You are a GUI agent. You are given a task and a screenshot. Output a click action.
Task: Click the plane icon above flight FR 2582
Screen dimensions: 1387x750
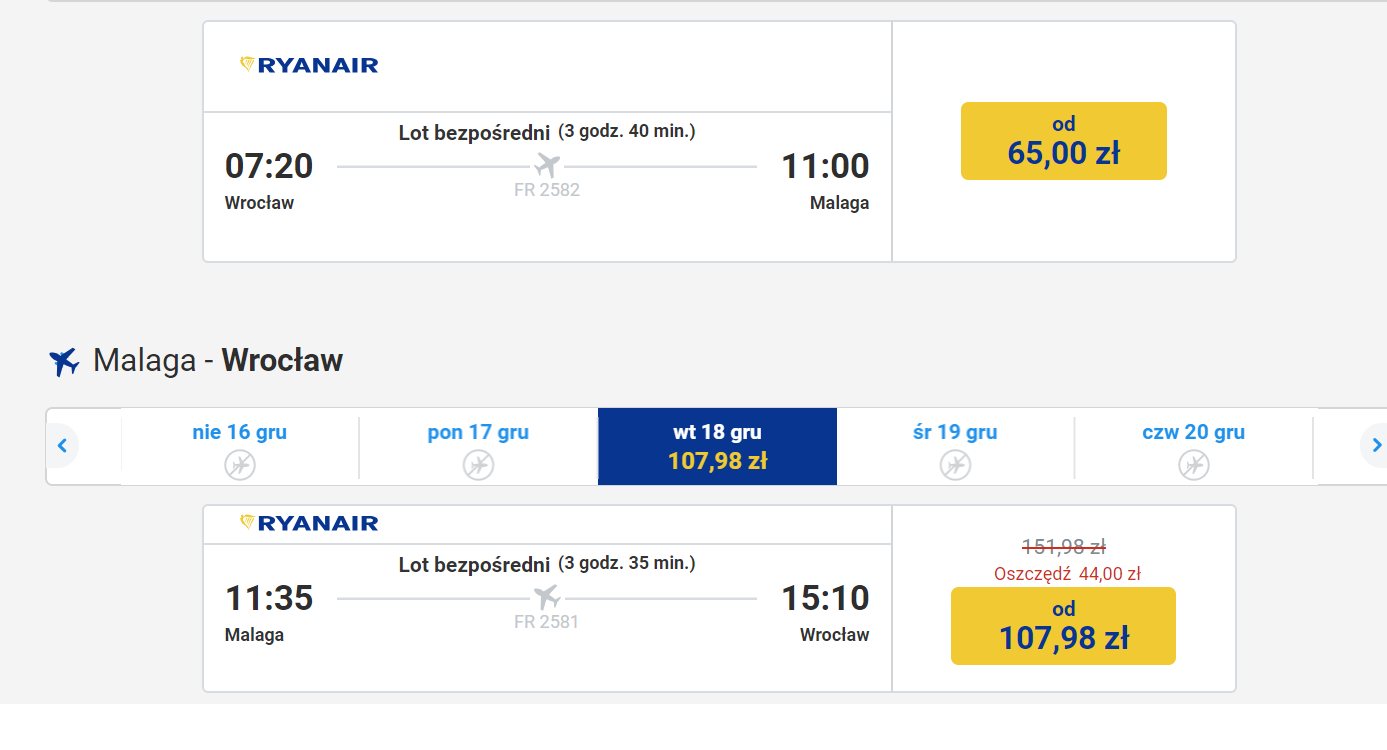pos(547,165)
